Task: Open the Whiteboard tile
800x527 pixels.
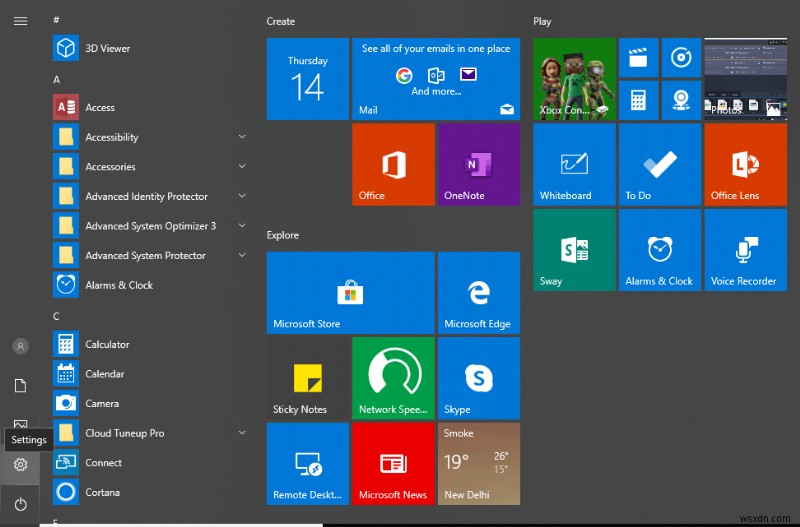Action: [573, 164]
